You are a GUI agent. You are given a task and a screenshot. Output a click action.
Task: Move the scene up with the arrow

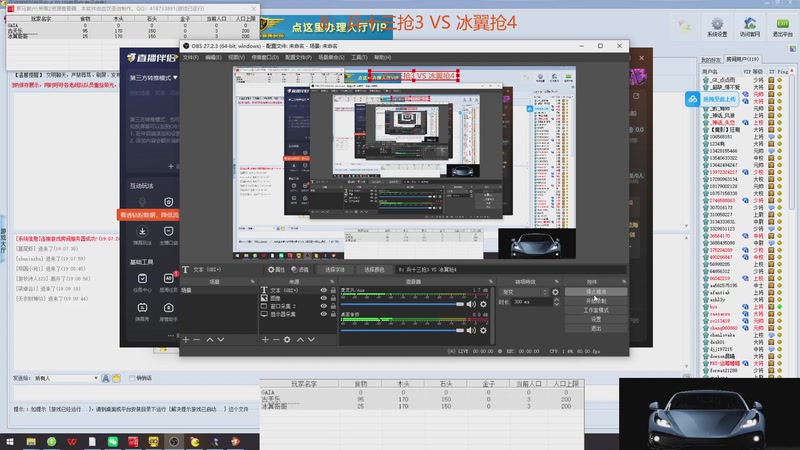[210, 340]
